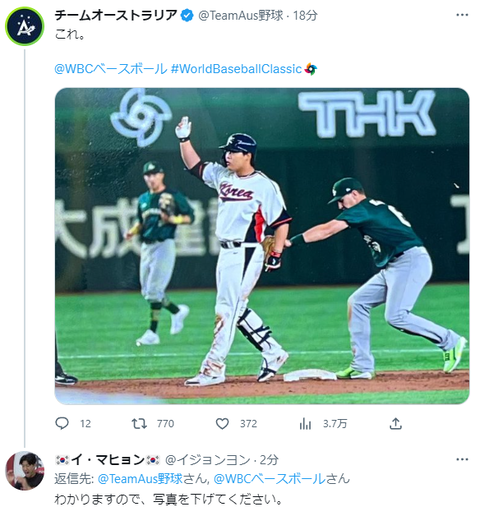This screenshot has height=516, width=480.
Task: Open the #WorldBaseballClassic hashtag
Action: pyautogui.click(x=236, y=69)
